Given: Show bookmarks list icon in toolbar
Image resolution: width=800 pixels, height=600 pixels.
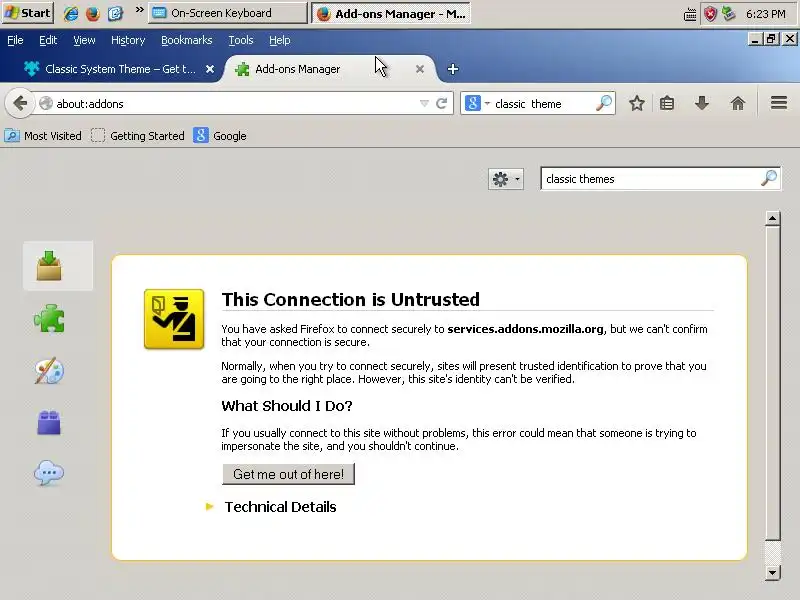Looking at the screenshot, I should [667, 104].
